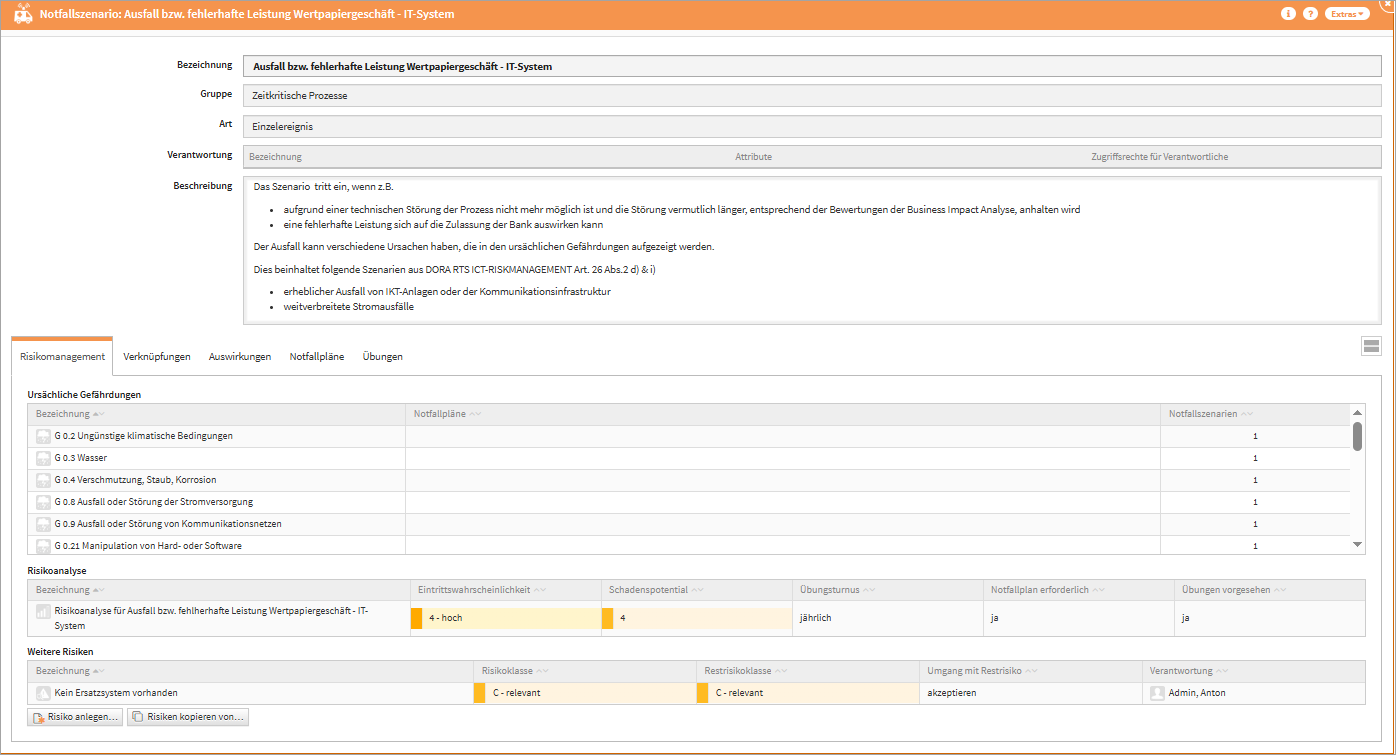Screen dimensions: 1396x755
Task: Click warning icon beside Kein Ersatzsystem vorhanden
Action: [x=43, y=693]
